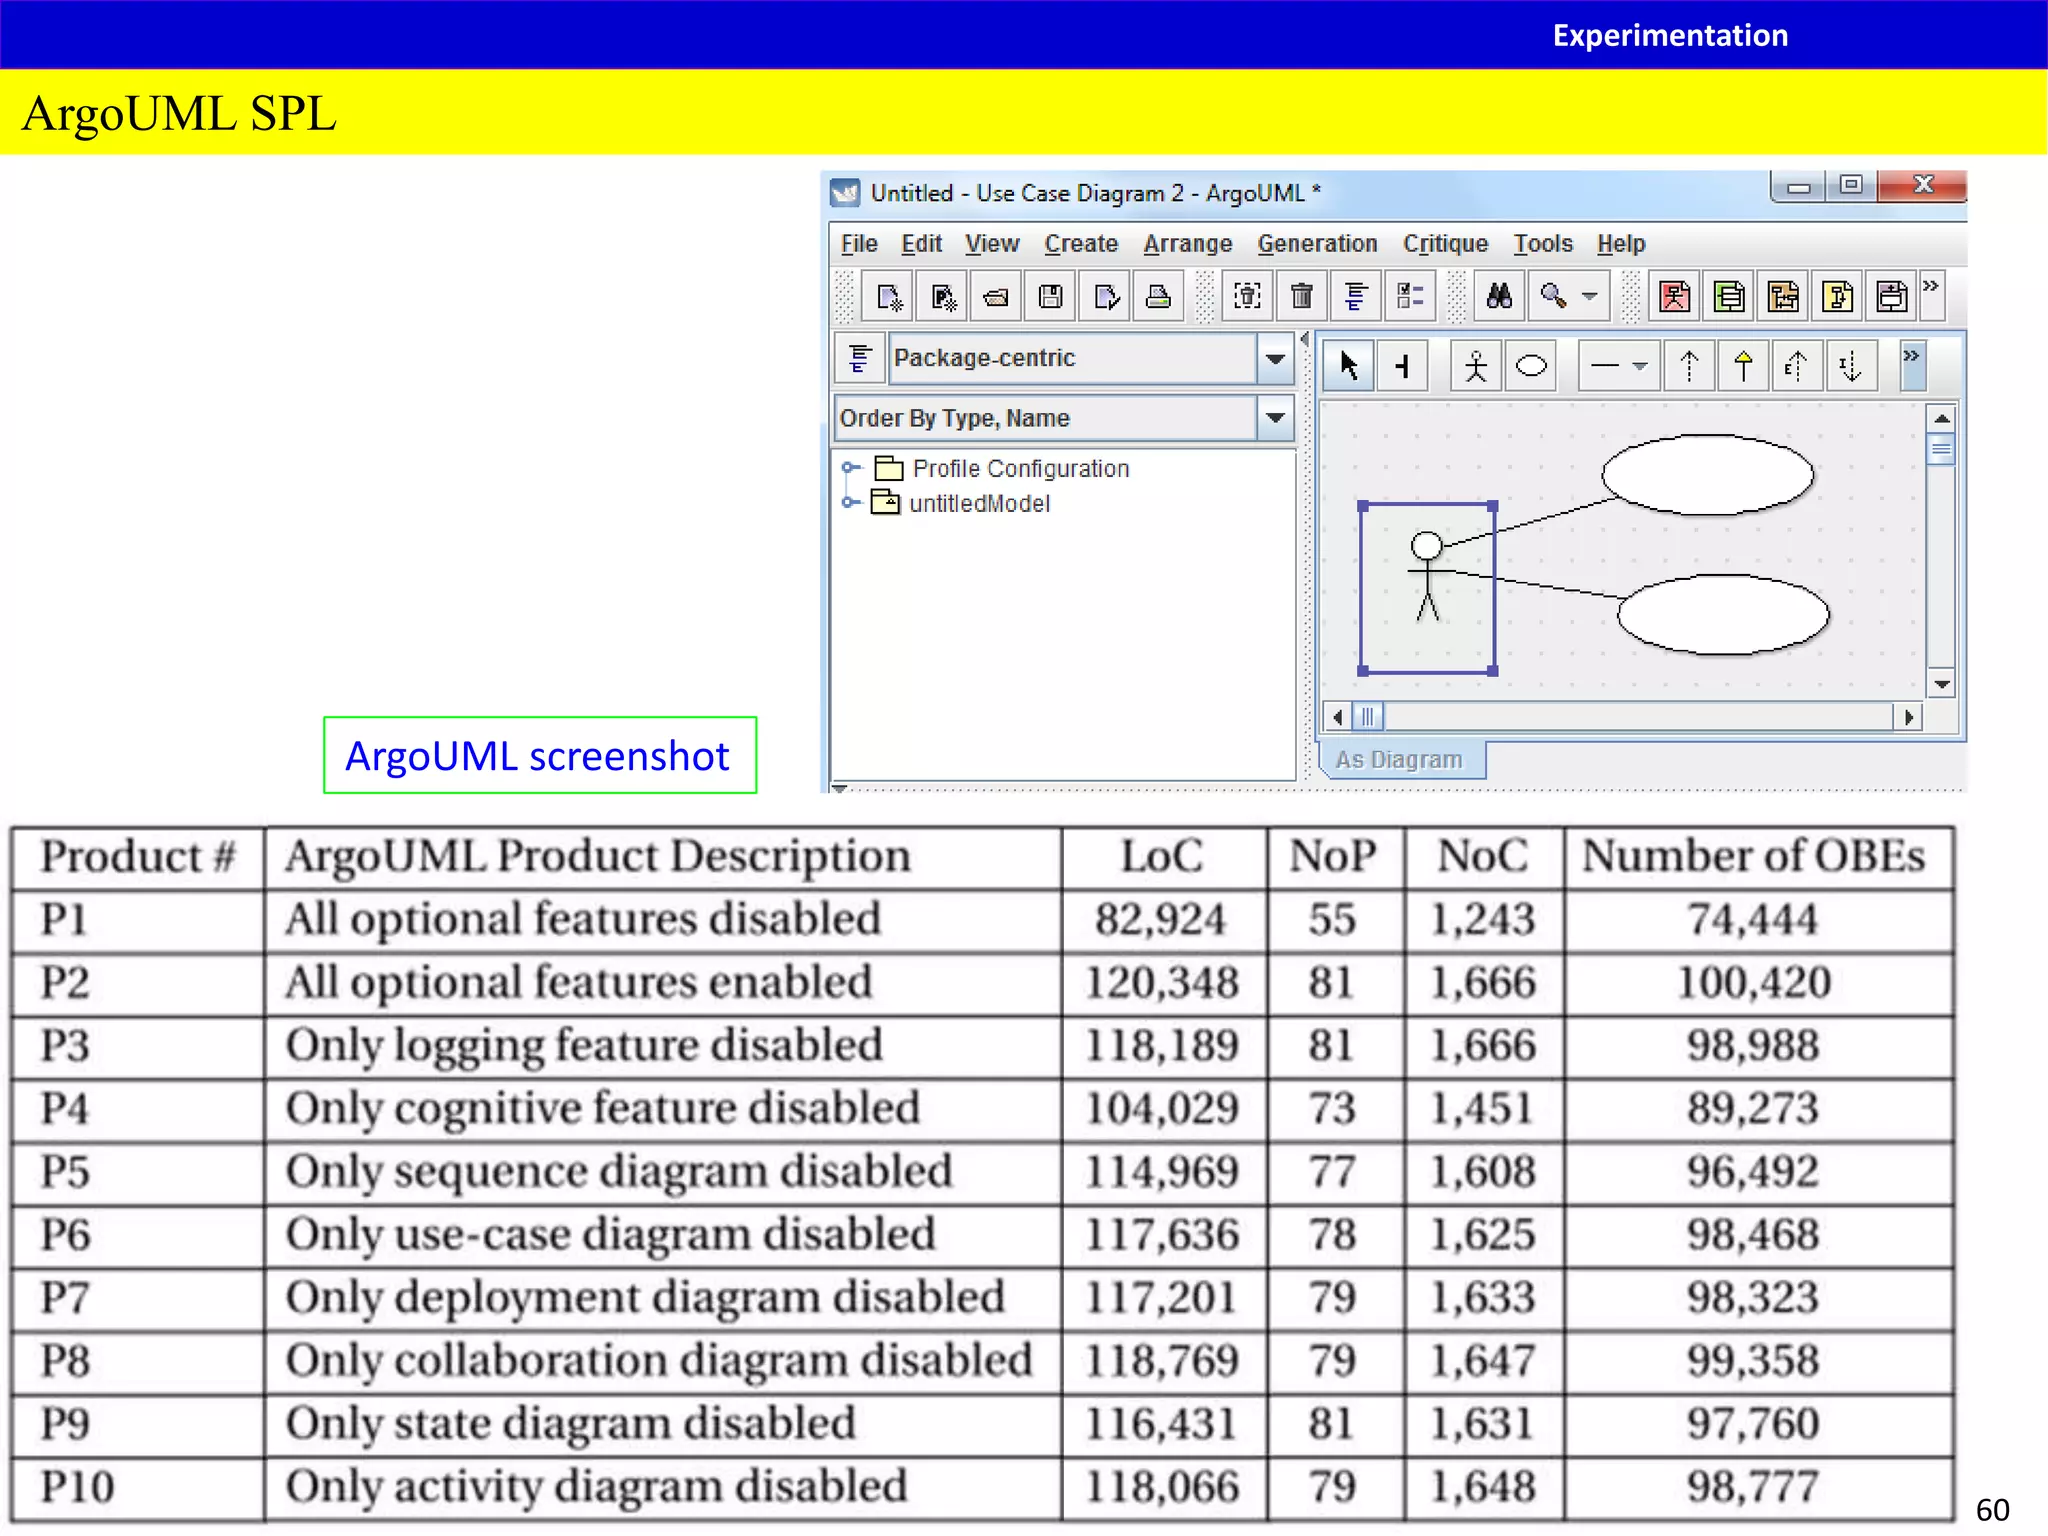2048x1536 pixels.
Task: Open the File menu
Action: [859, 244]
